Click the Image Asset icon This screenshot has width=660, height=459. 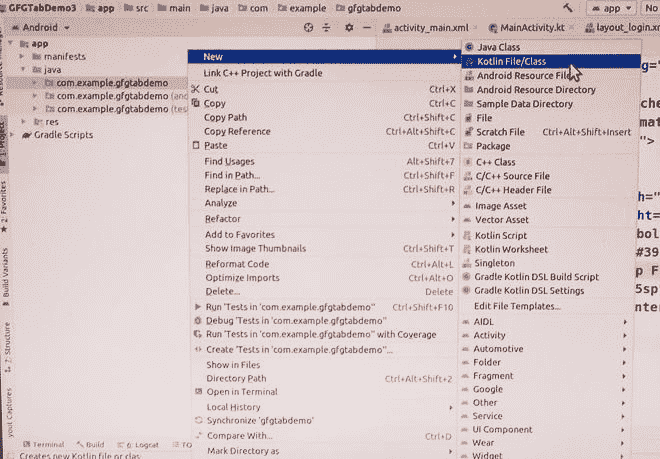coord(467,206)
